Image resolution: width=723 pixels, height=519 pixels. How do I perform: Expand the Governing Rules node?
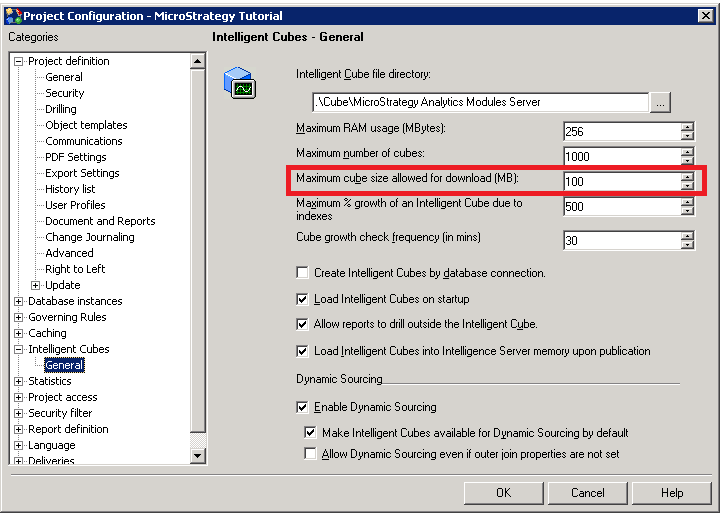(18, 318)
